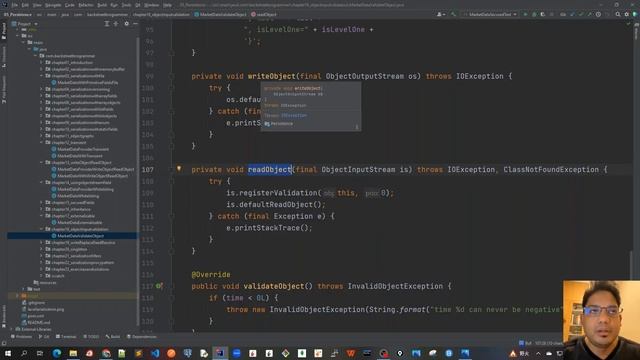The width and height of the screenshot is (640, 360).
Task: Click the is.defaultReadObject() call
Action: point(276,204)
